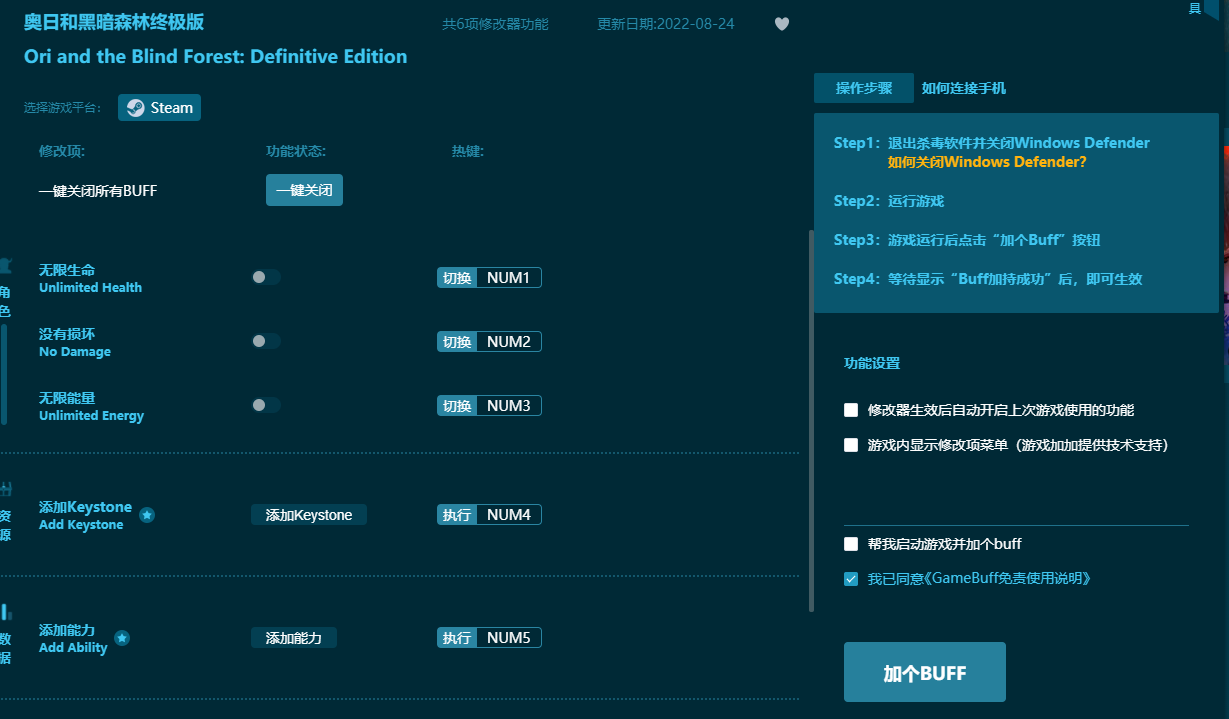Click the 添加Keystone action button
Viewport: 1229px width, 719px height.
pos(309,515)
